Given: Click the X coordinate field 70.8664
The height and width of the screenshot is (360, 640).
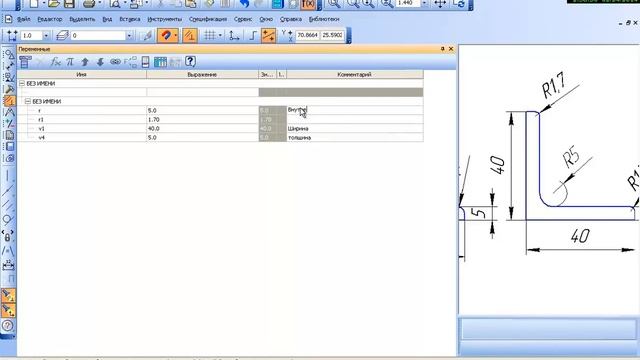Looking at the screenshot, I should click(x=307, y=36).
